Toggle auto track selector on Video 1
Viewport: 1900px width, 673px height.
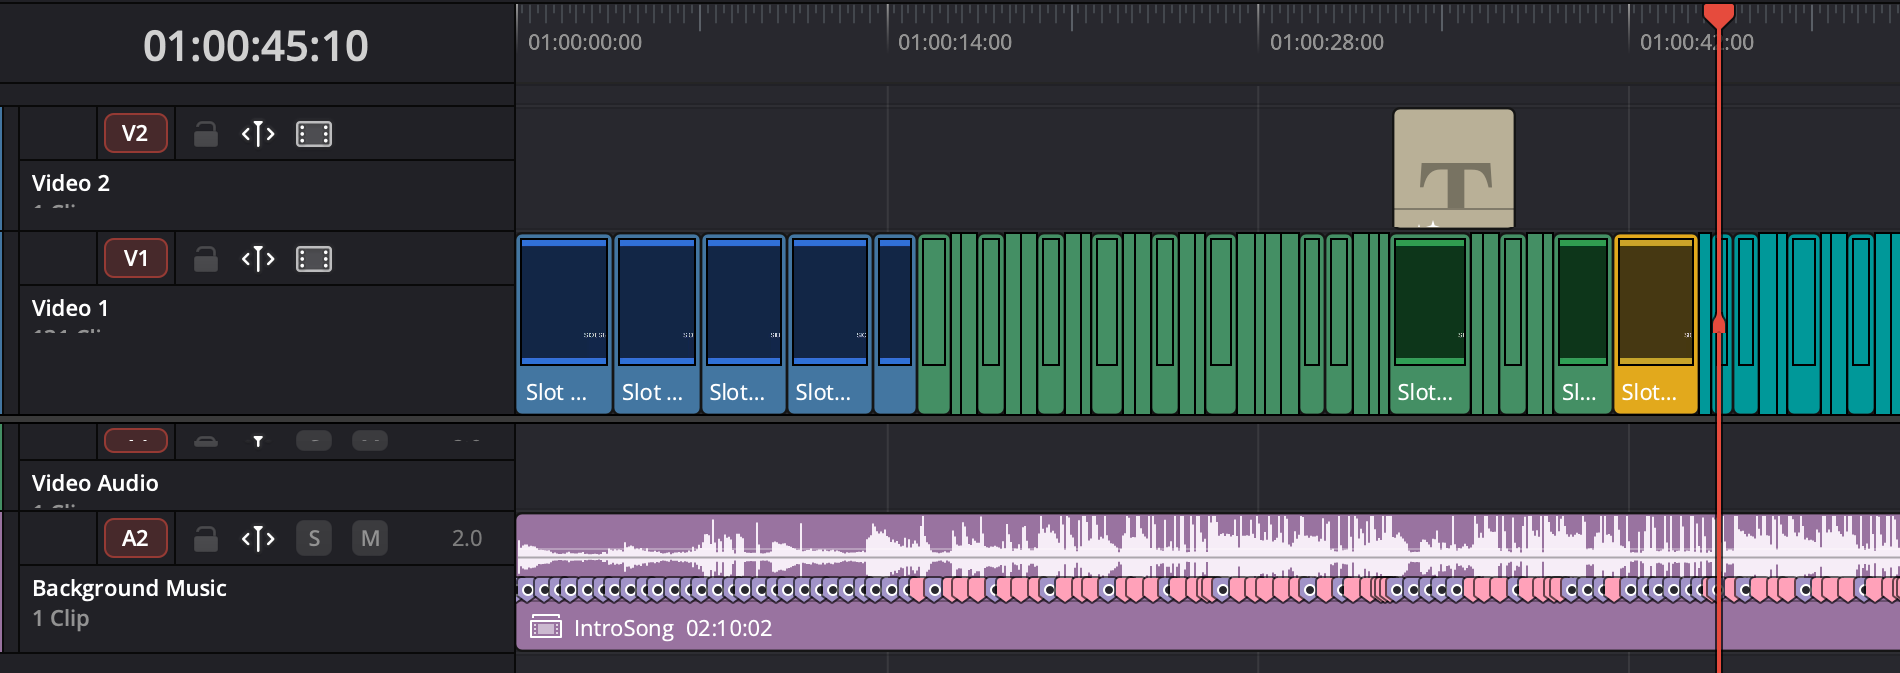pos(258,259)
